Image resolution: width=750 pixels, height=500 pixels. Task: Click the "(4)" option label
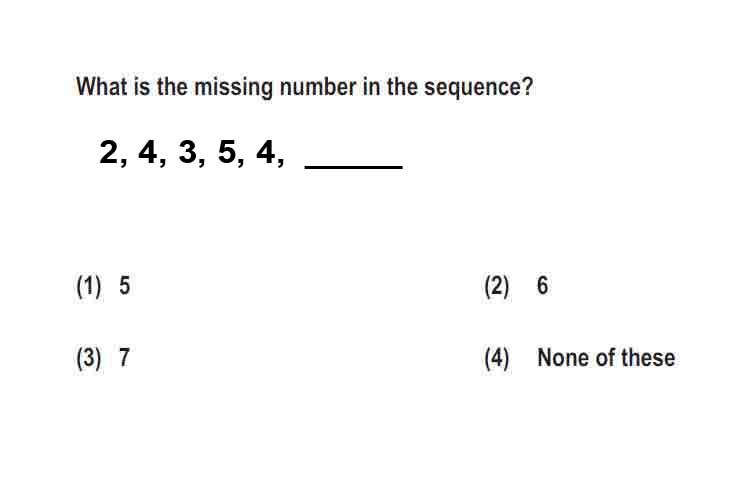[x=497, y=358]
